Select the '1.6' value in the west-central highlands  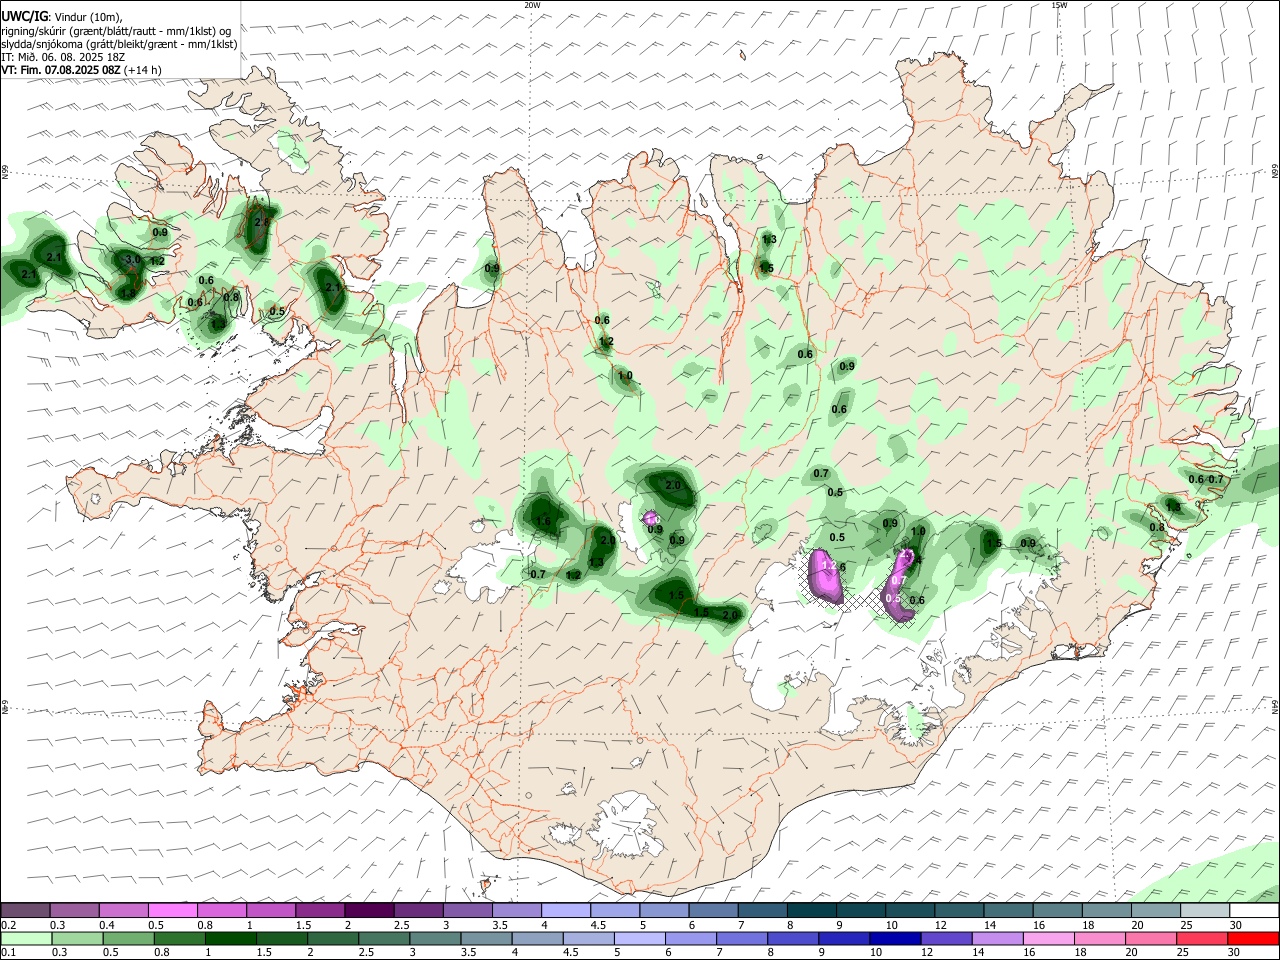click(543, 521)
